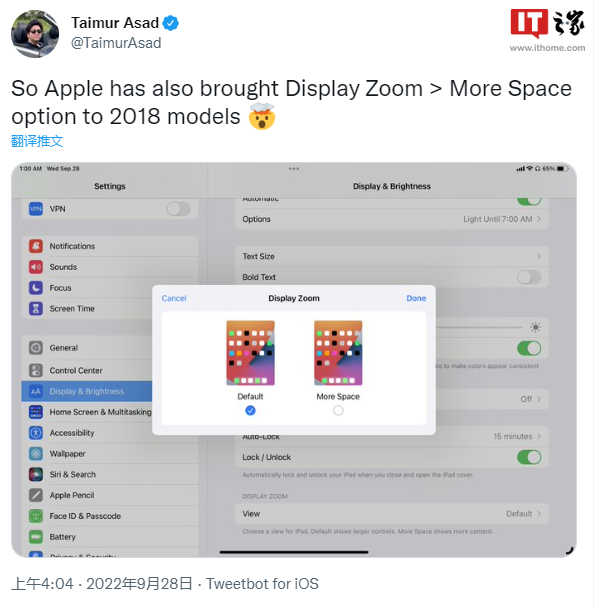The image size is (594, 608).
Task: Expand the View Default chevron
Action: click(539, 514)
